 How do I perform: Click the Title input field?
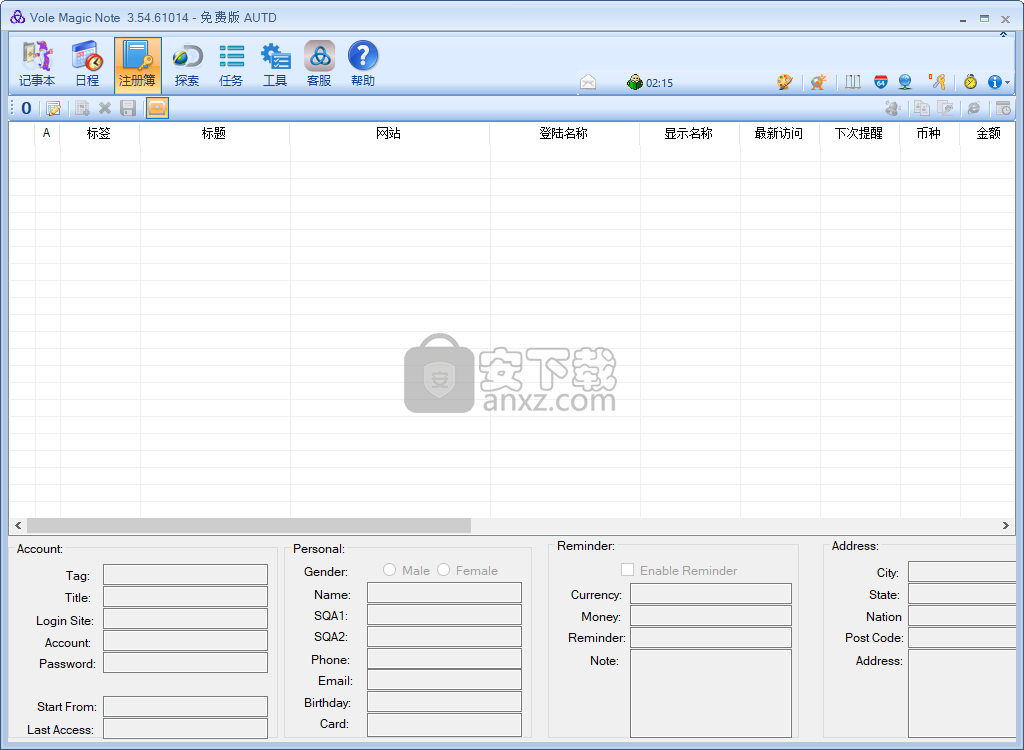tap(185, 596)
